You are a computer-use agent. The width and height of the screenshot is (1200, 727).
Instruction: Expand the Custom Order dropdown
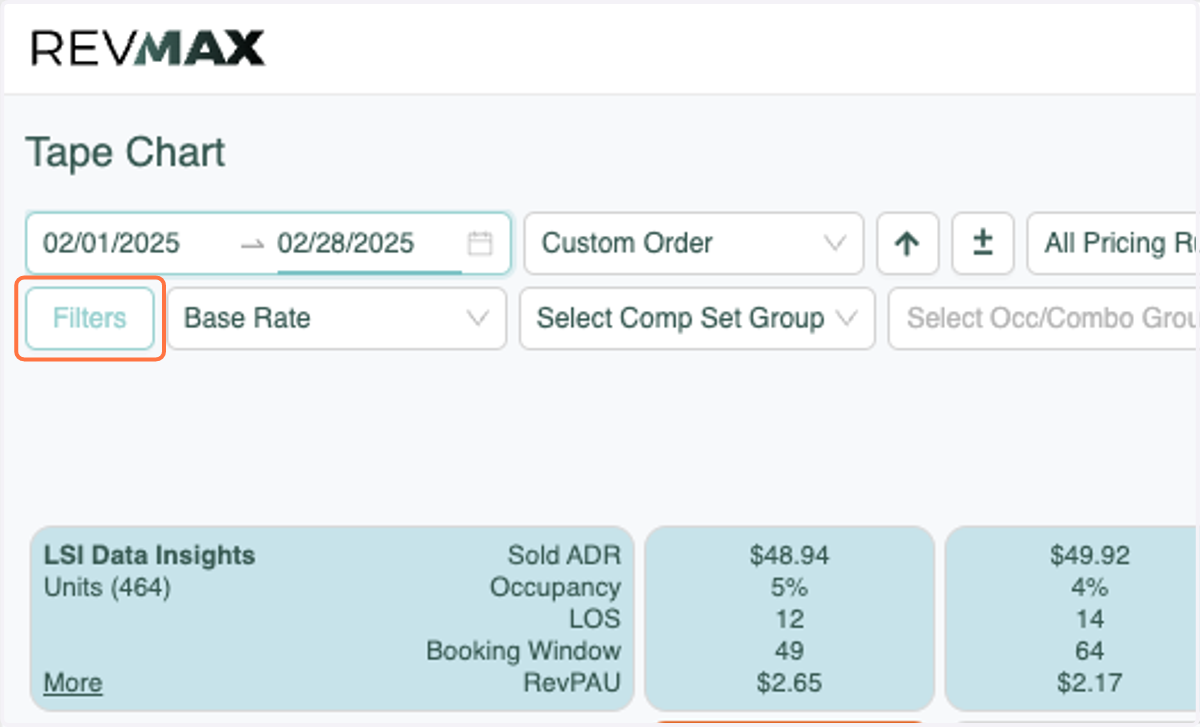pyautogui.click(x=694, y=243)
